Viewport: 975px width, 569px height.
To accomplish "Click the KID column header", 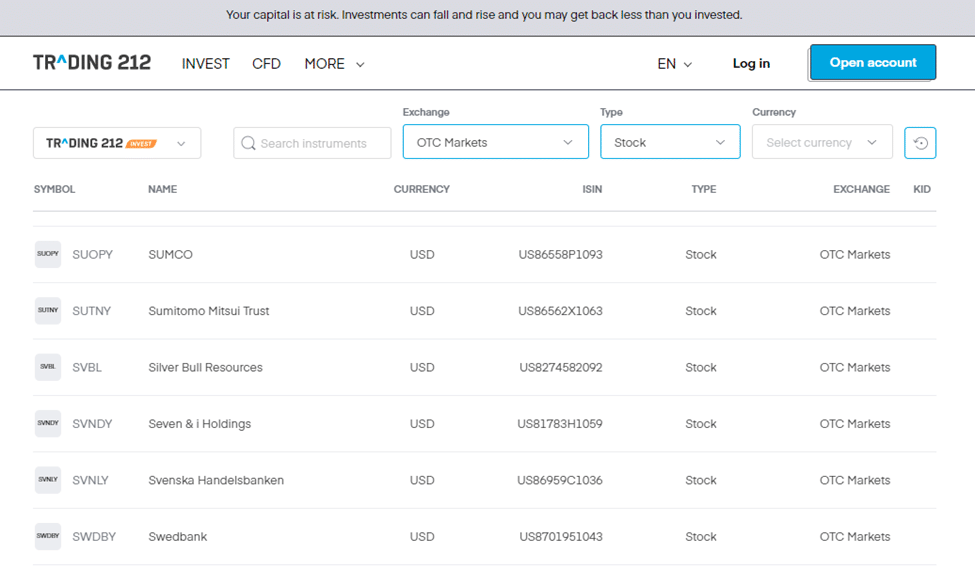I will click(x=922, y=189).
